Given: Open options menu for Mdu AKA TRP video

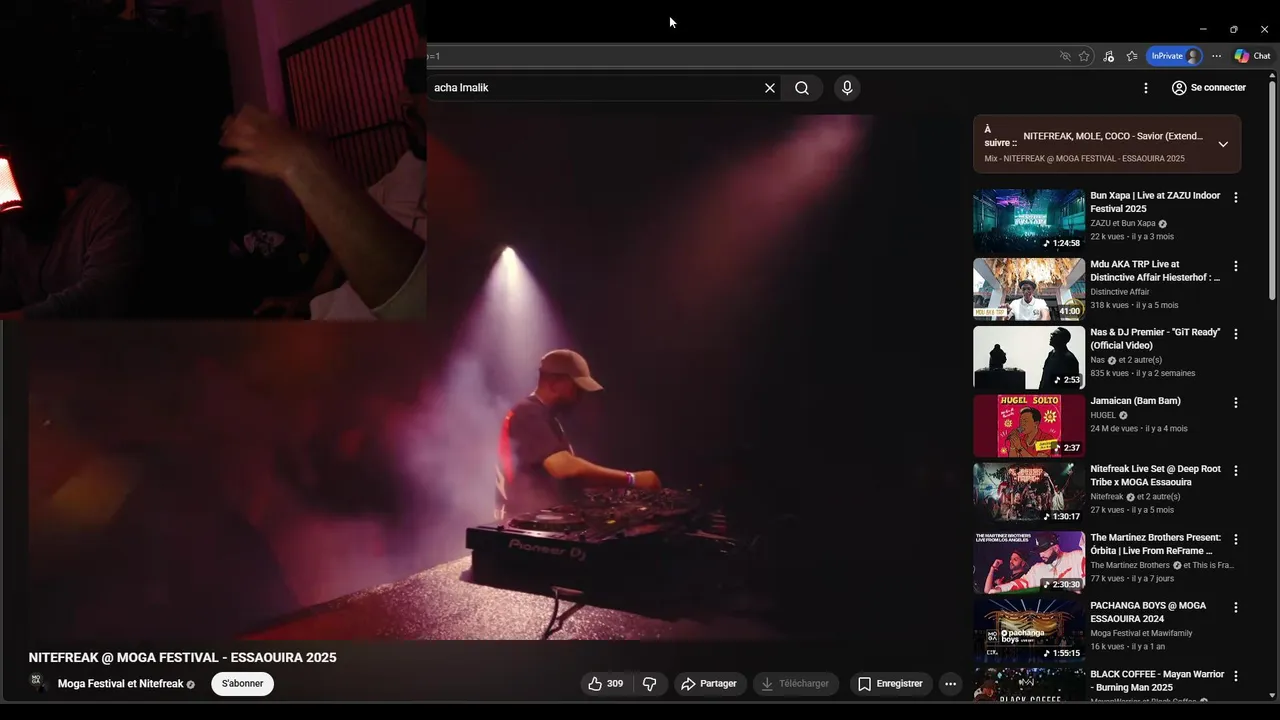Looking at the screenshot, I should 1236,266.
